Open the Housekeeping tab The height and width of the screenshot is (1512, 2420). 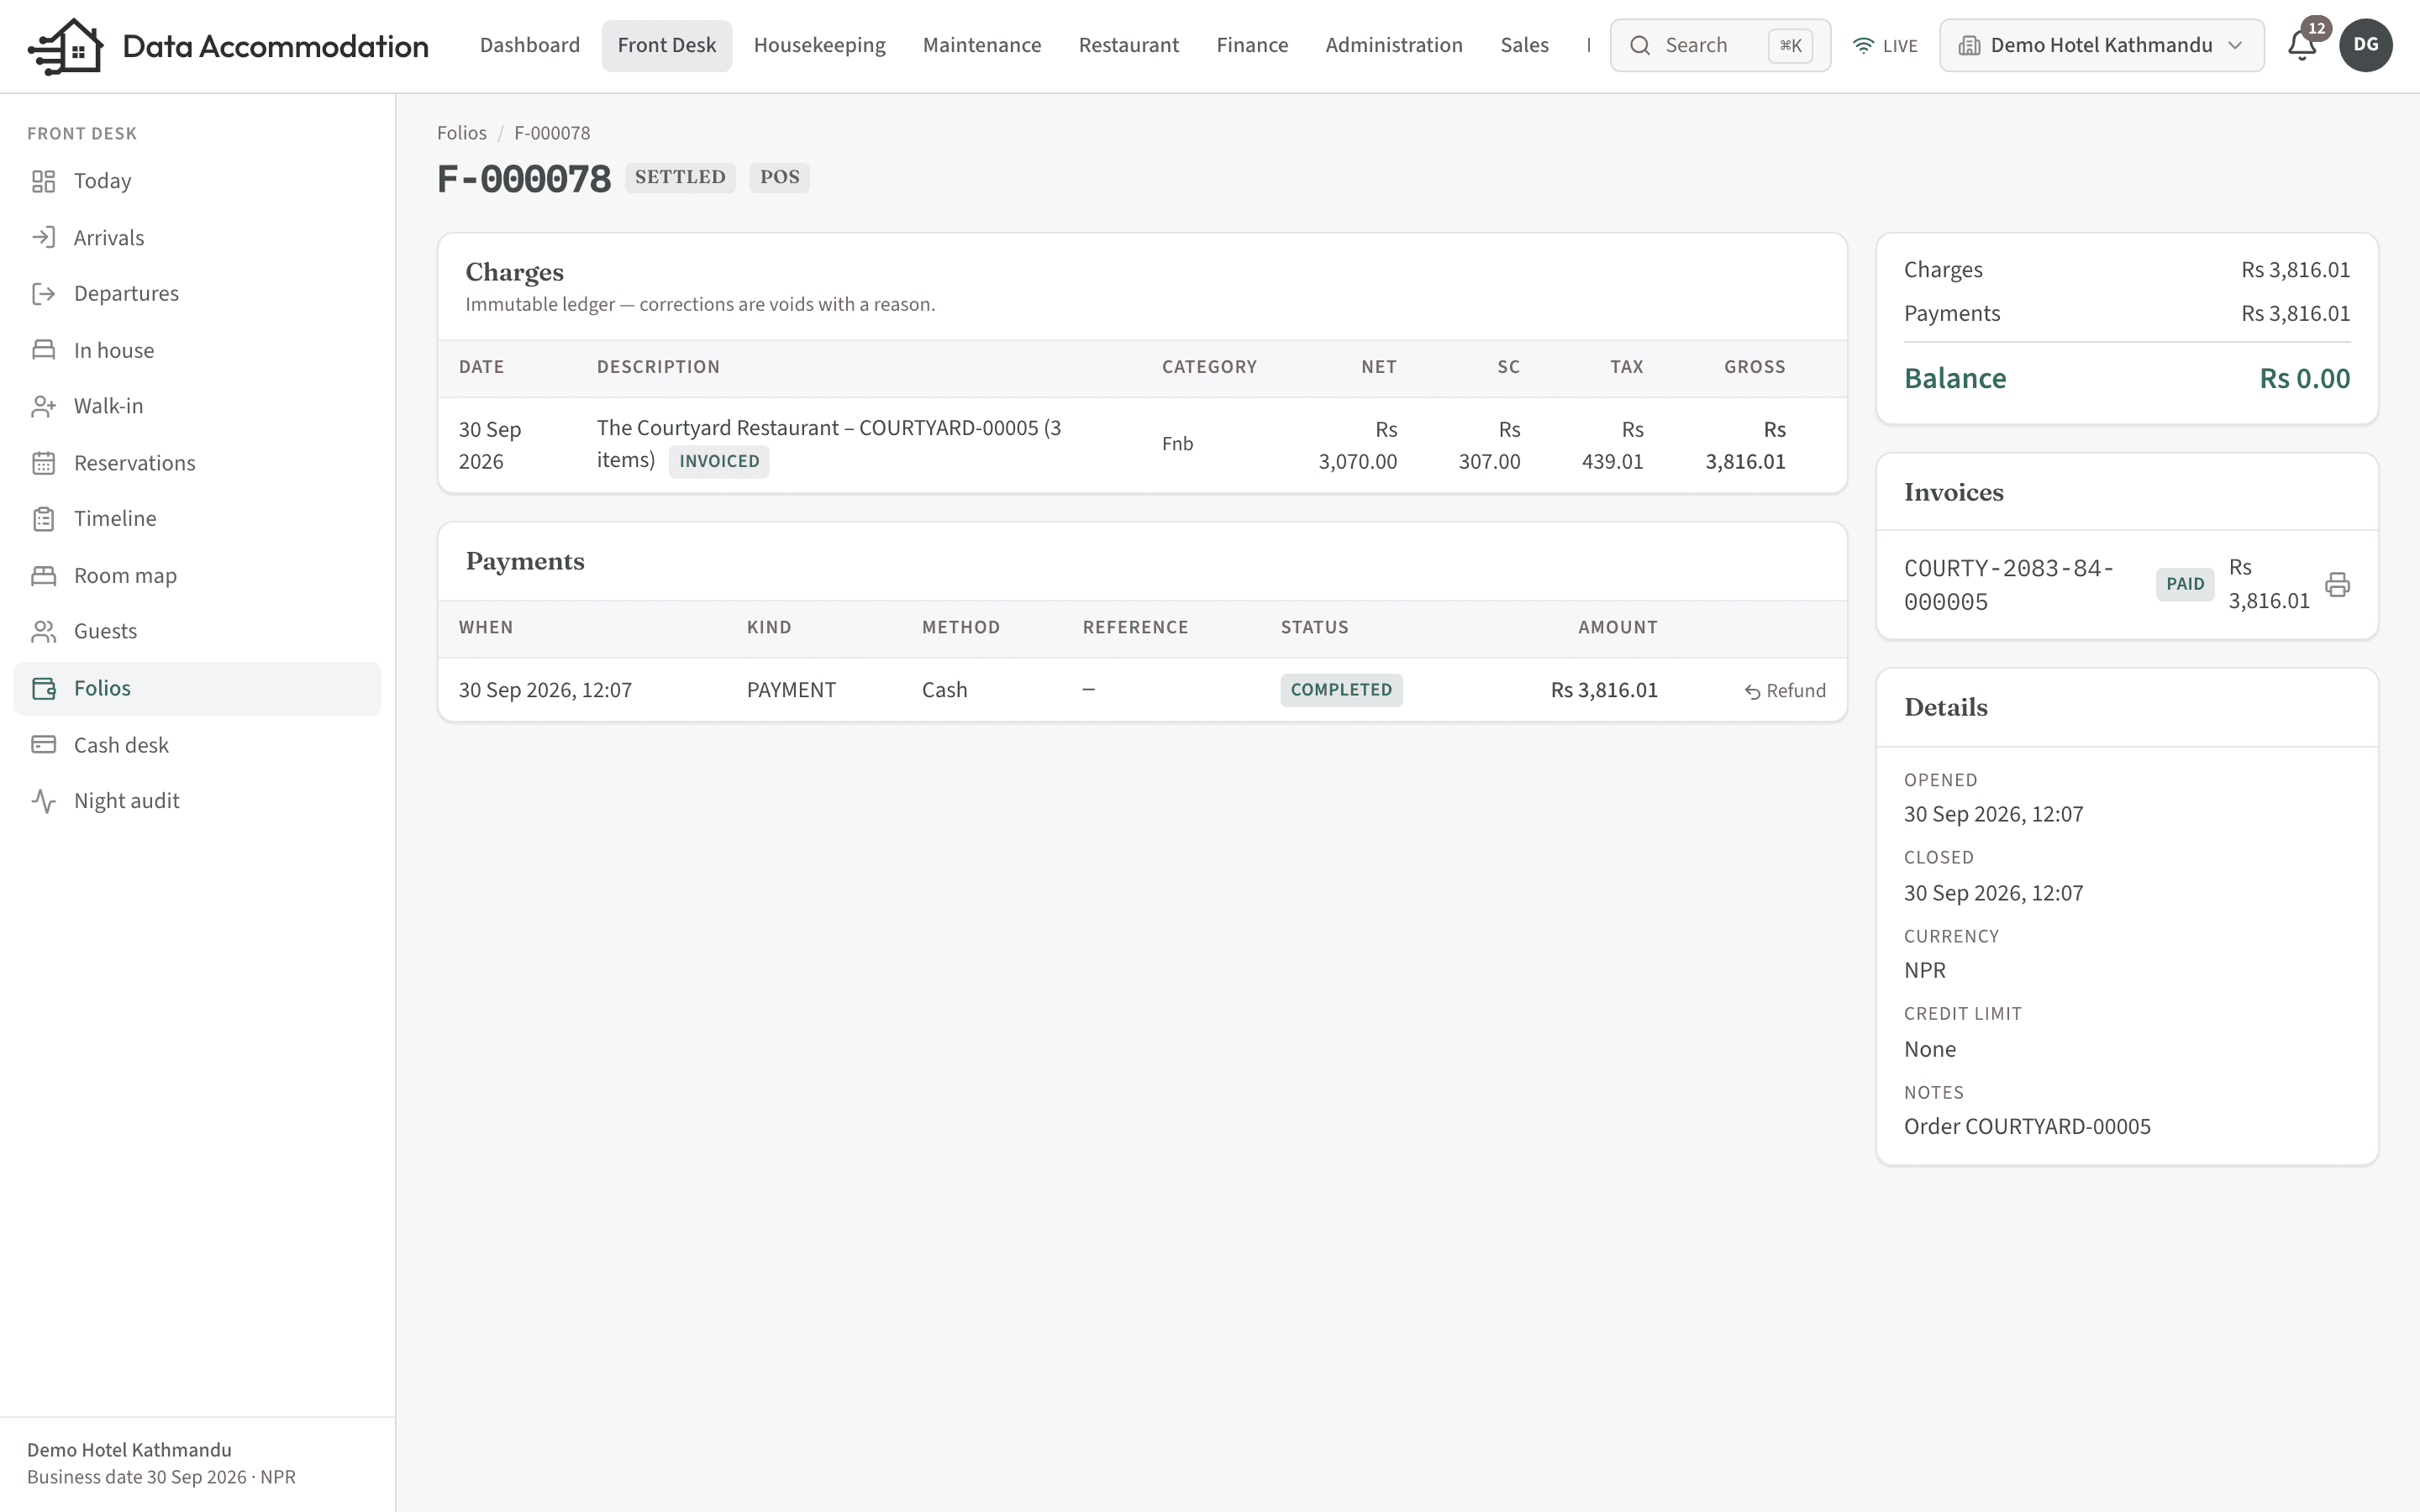[819, 45]
